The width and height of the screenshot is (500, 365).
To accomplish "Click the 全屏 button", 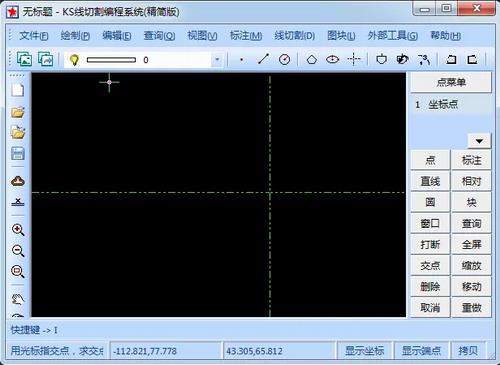I will pos(471,244).
